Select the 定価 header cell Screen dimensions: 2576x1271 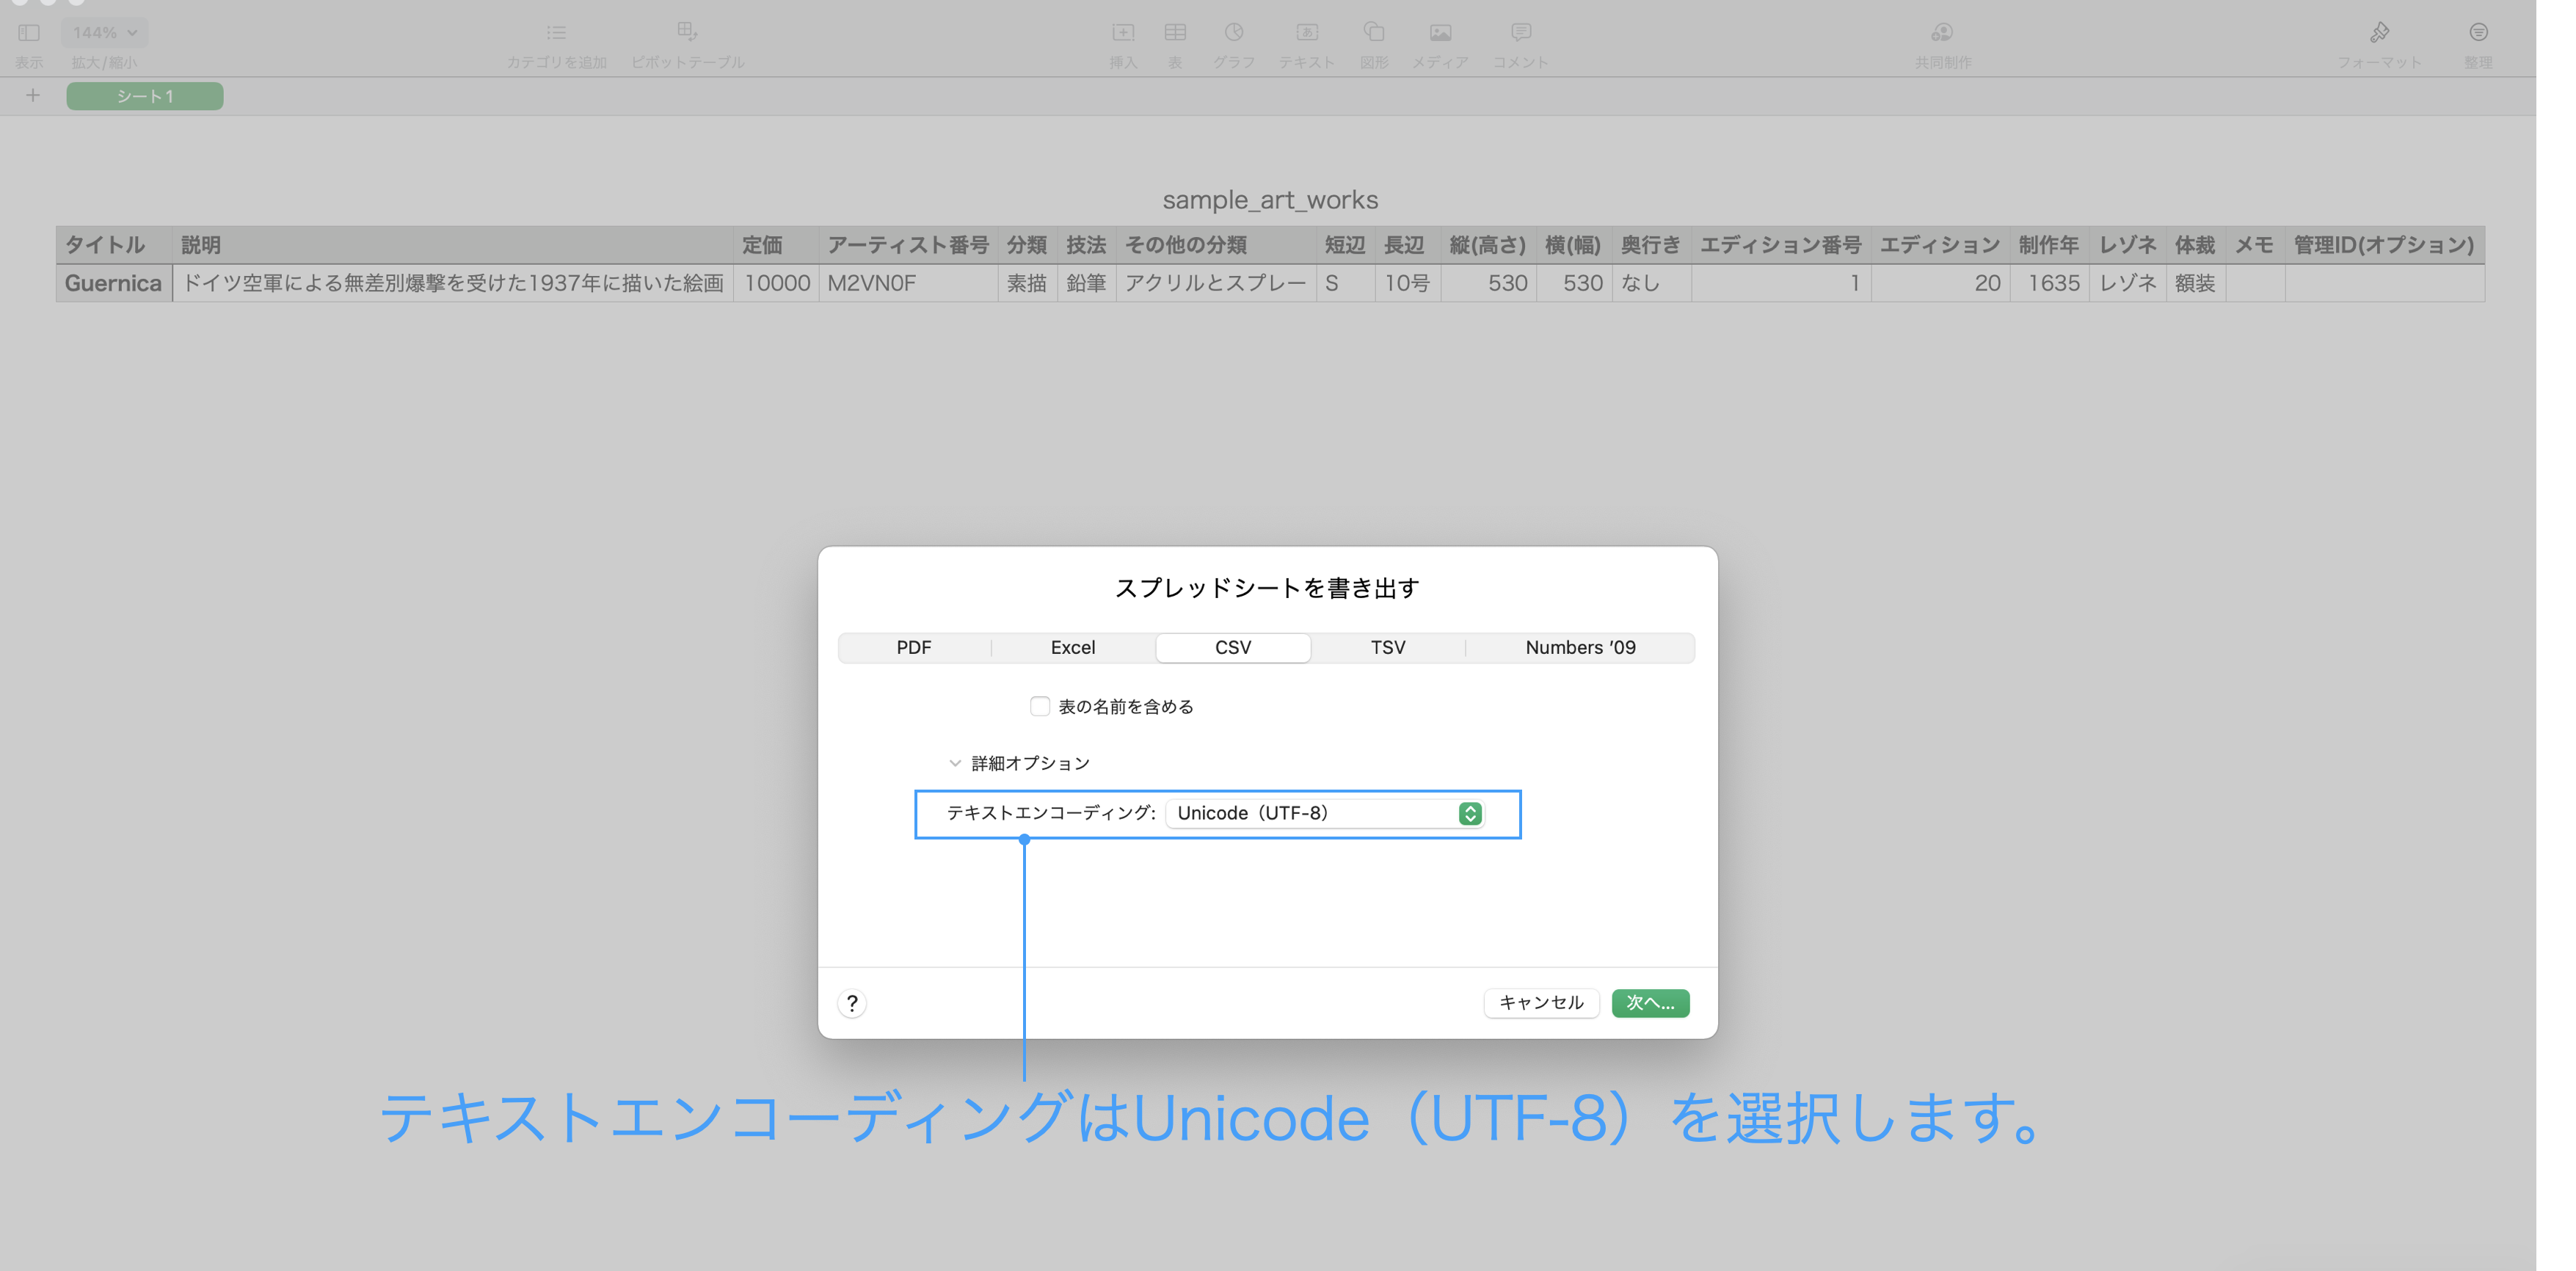click(776, 245)
